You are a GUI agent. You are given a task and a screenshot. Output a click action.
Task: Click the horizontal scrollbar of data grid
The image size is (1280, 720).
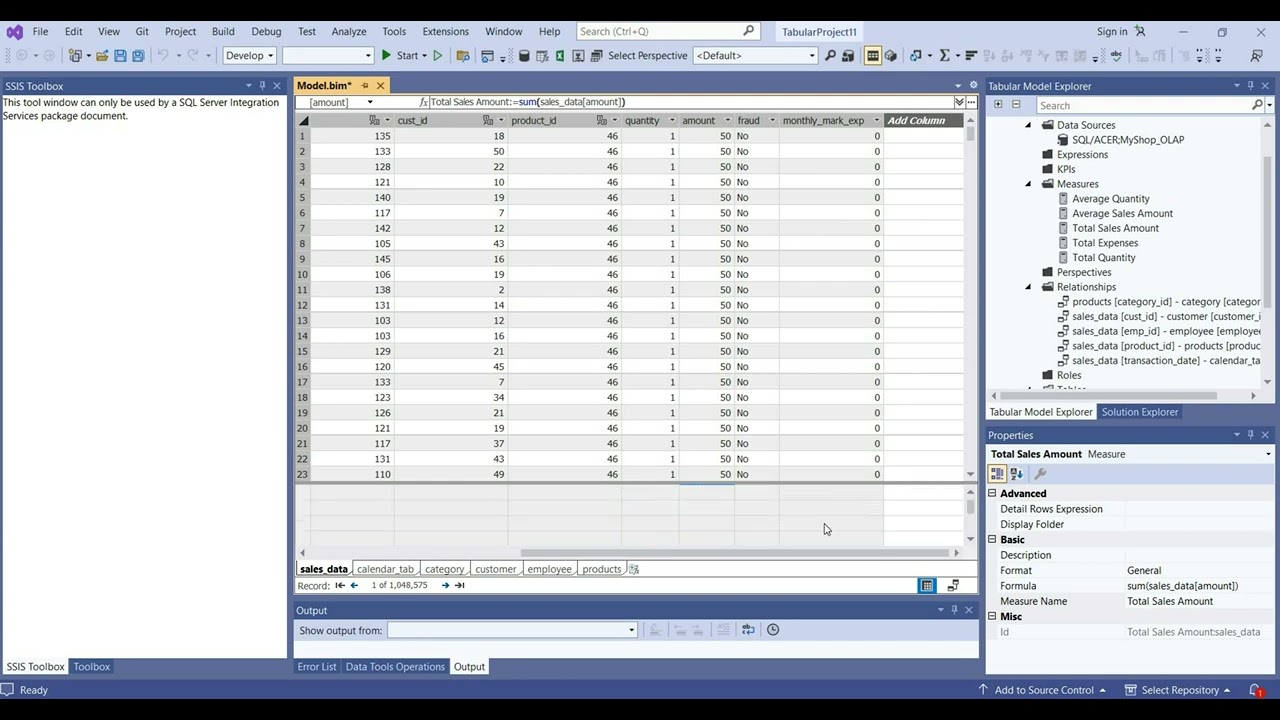(734, 553)
